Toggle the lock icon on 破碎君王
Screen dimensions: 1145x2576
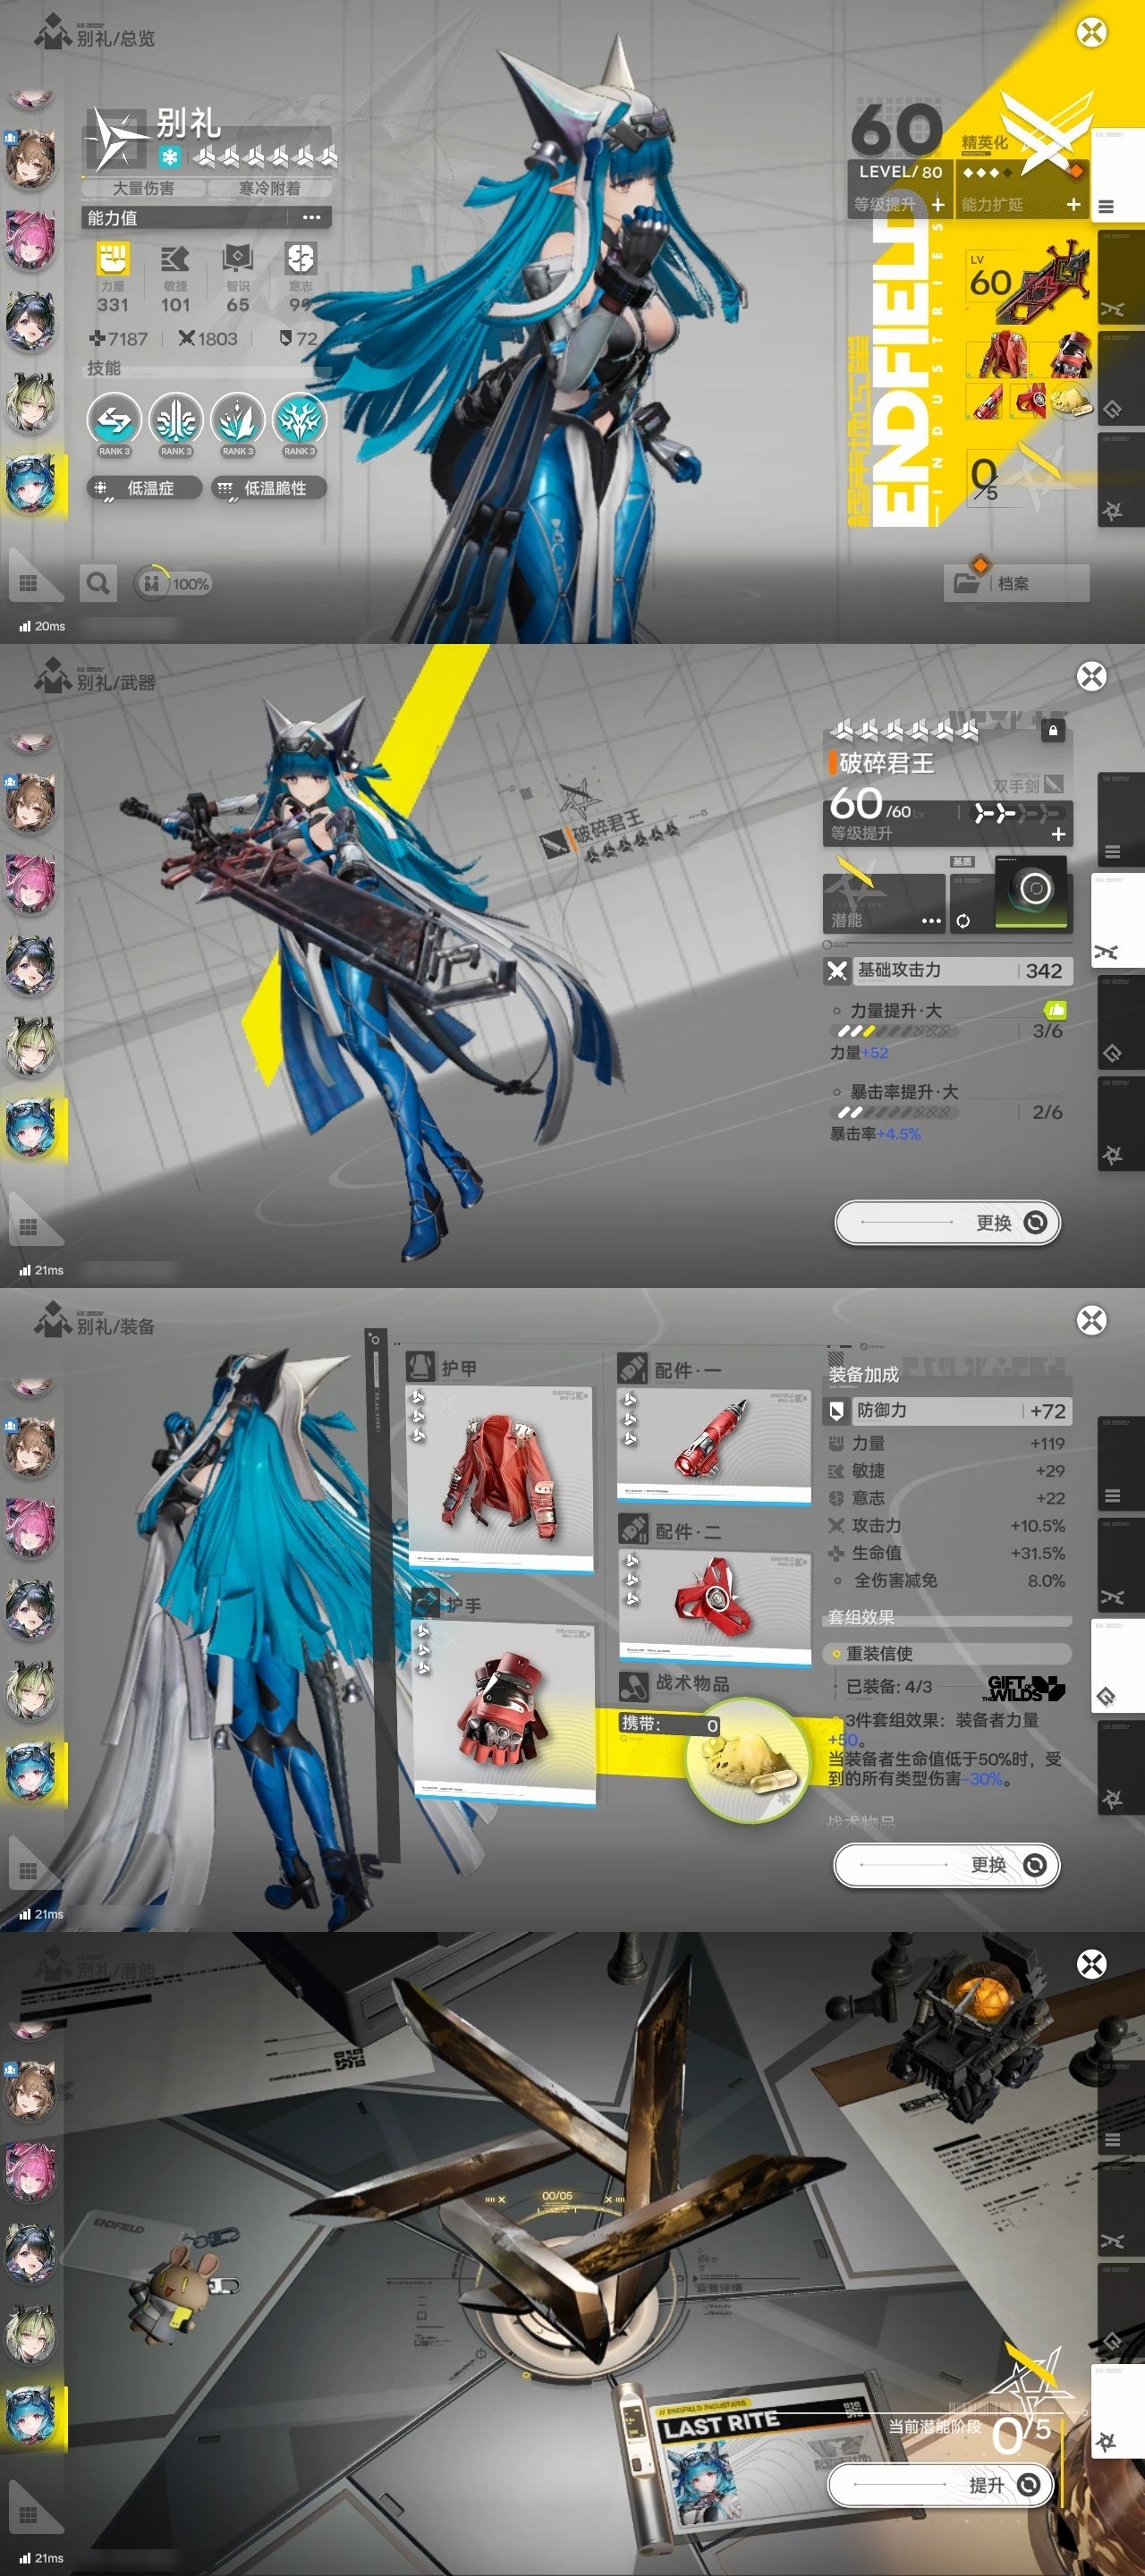coord(1052,731)
